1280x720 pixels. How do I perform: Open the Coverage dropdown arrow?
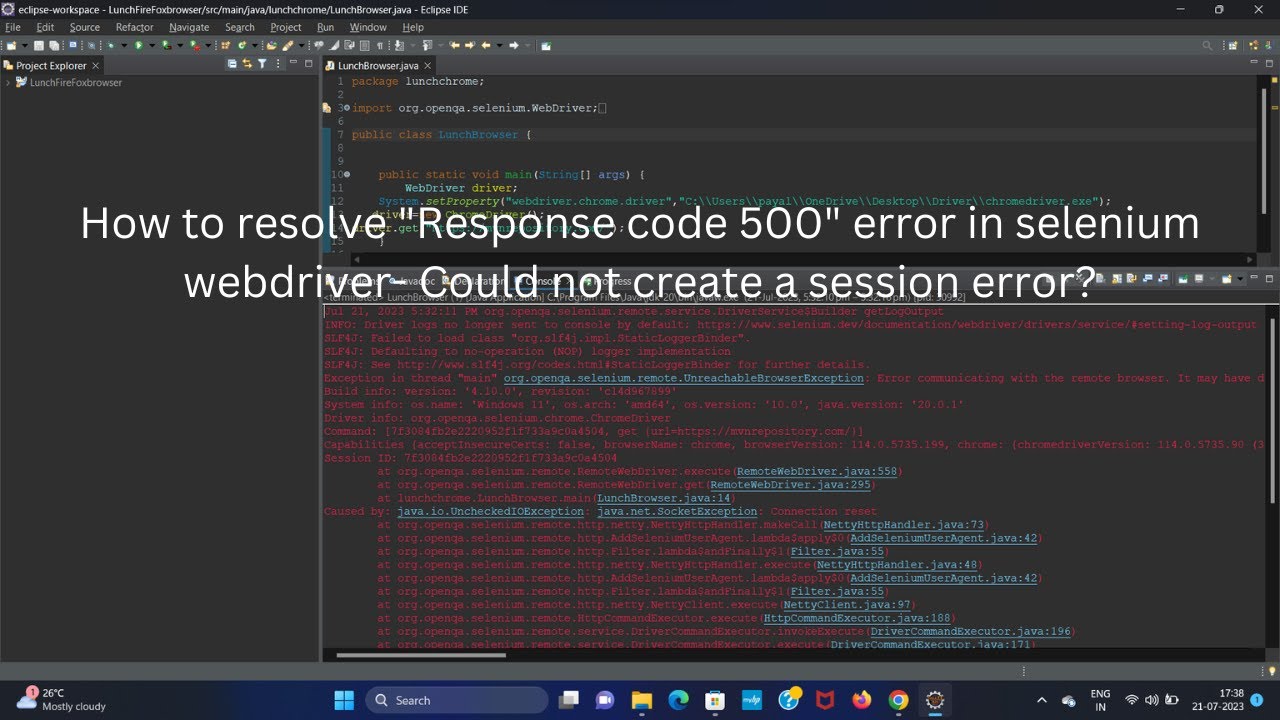click(179, 45)
